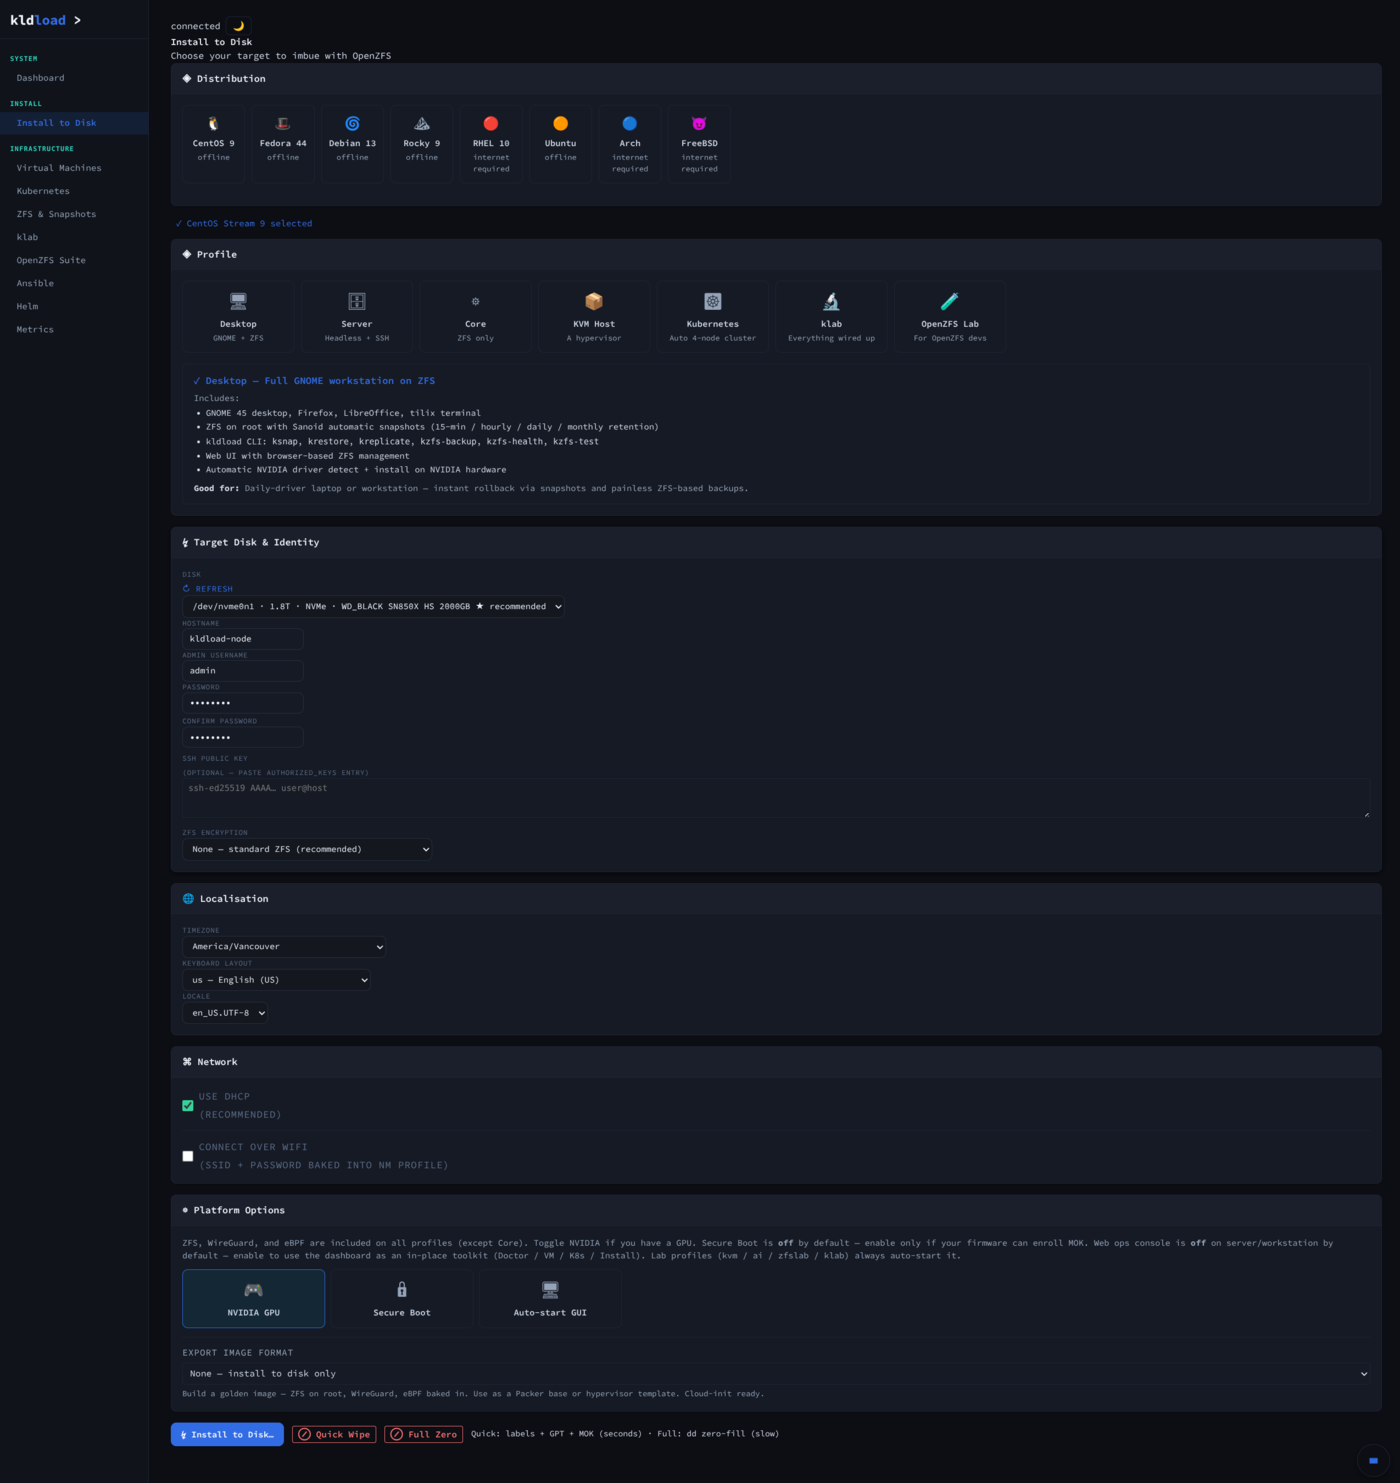1400x1483 pixels.
Task: Click the hostname input field
Action: [x=243, y=639]
